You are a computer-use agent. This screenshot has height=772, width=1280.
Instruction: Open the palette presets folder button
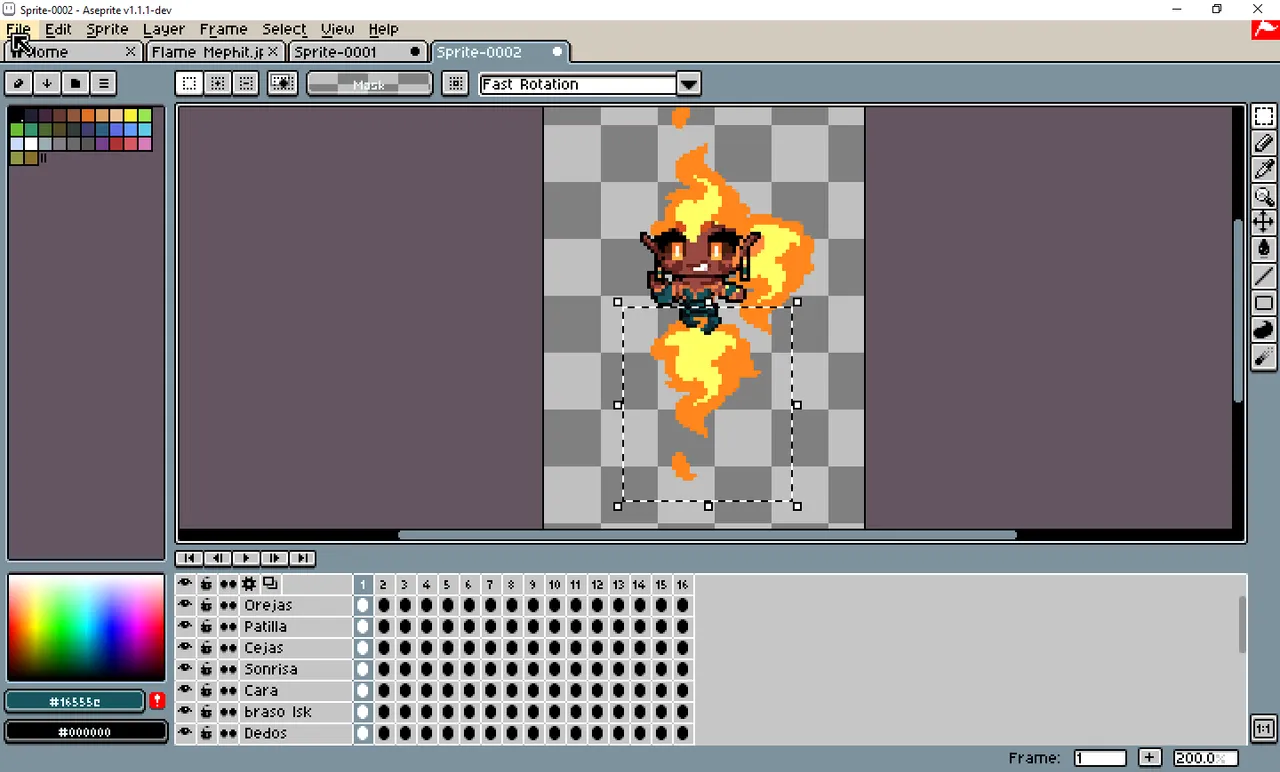coord(75,83)
